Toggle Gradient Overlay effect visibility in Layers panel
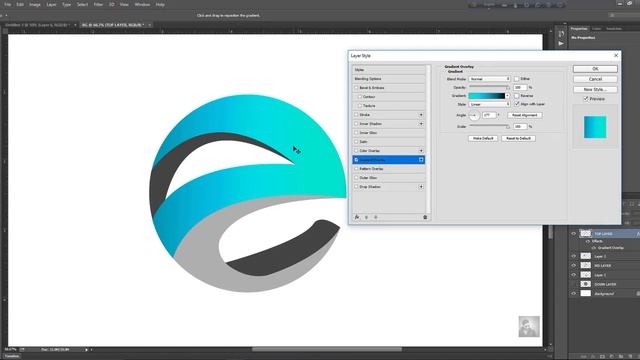The width and height of the screenshot is (640, 360). point(594,248)
